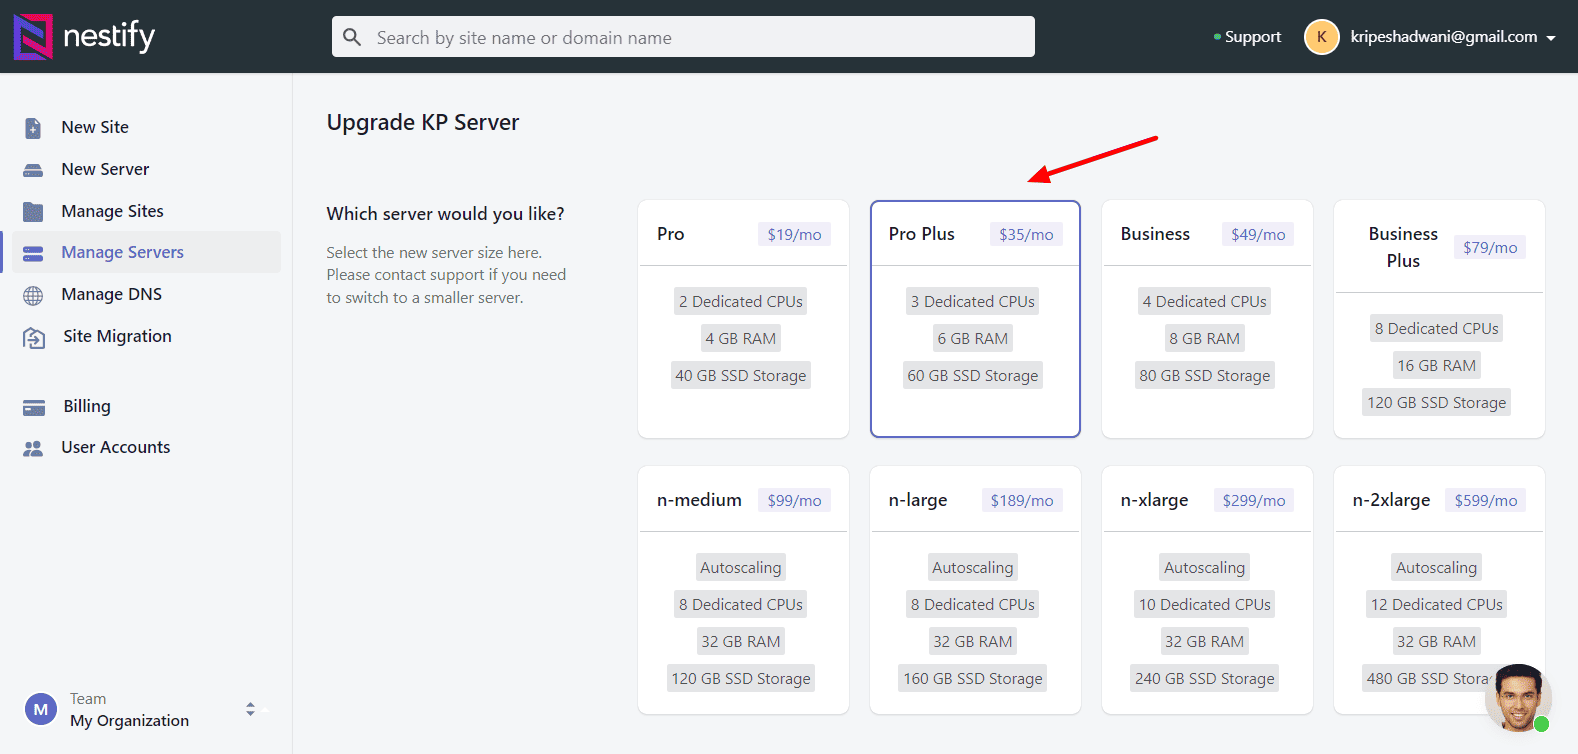
Task: Click the User Accounts people icon
Action: (33, 448)
